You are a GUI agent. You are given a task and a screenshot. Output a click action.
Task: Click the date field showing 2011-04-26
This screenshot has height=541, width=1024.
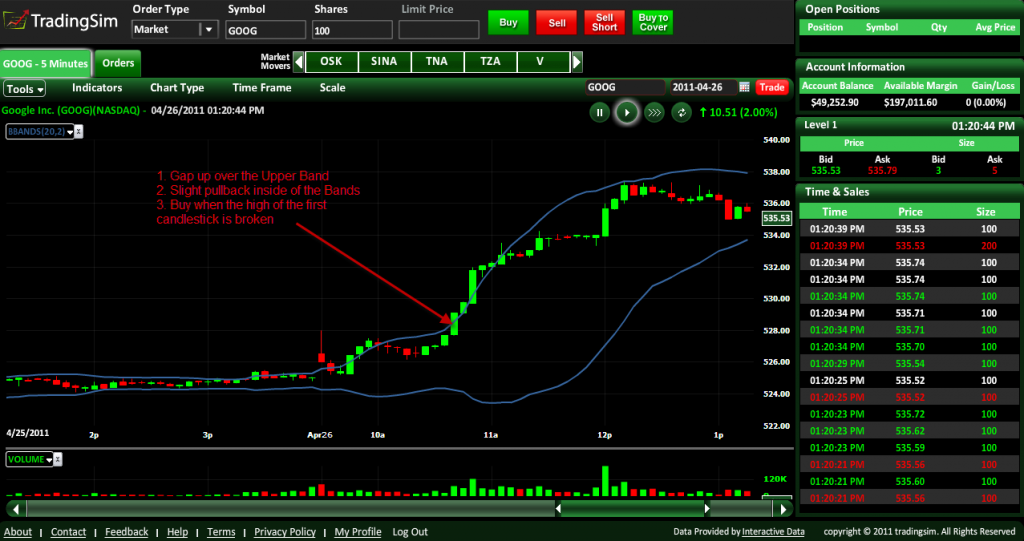pos(703,87)
